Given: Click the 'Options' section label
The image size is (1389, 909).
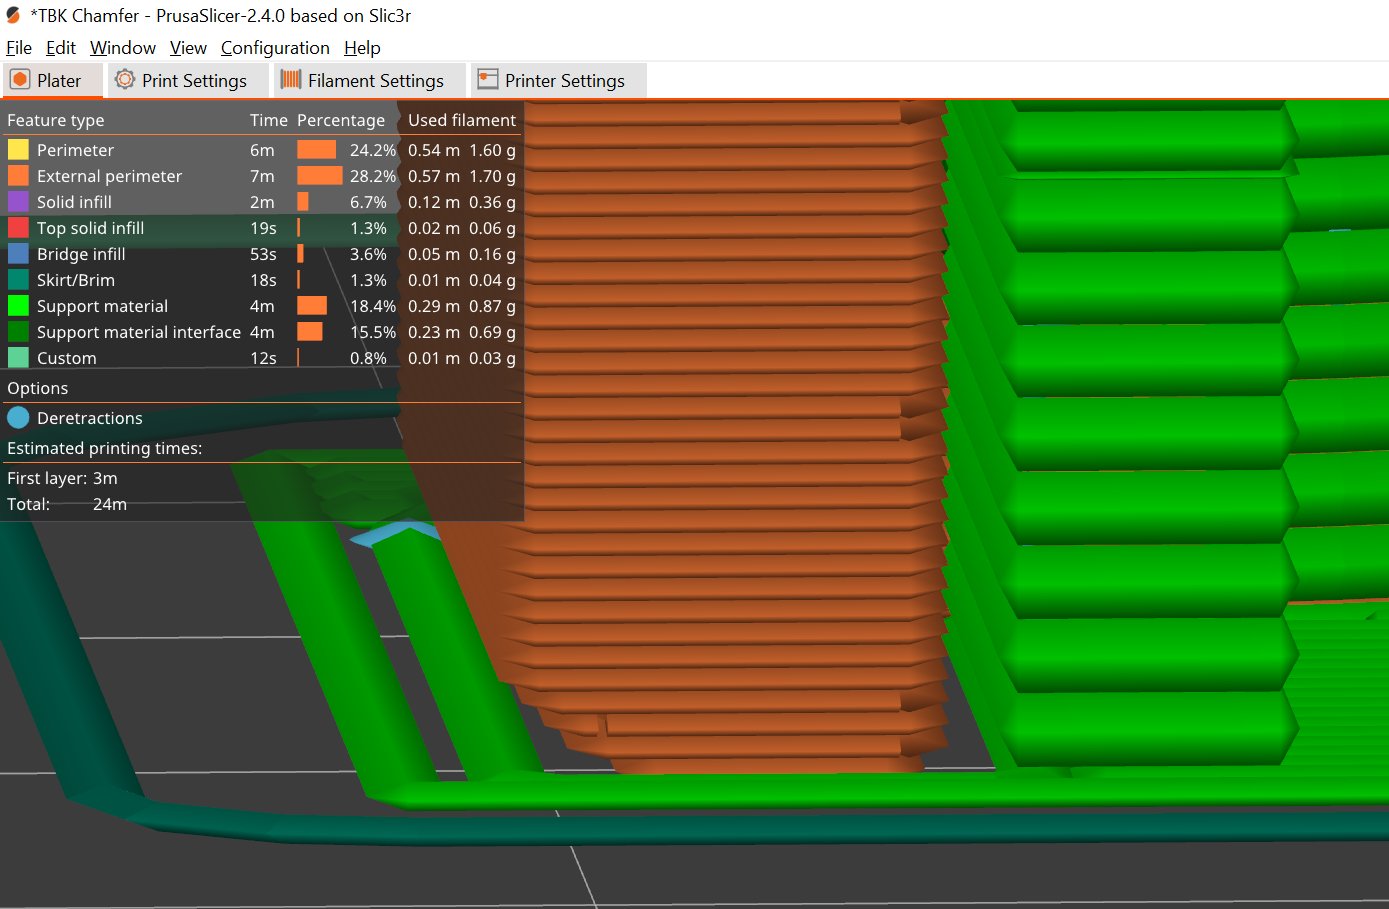Looking at the screenshot, I should [x=38, y=388].
